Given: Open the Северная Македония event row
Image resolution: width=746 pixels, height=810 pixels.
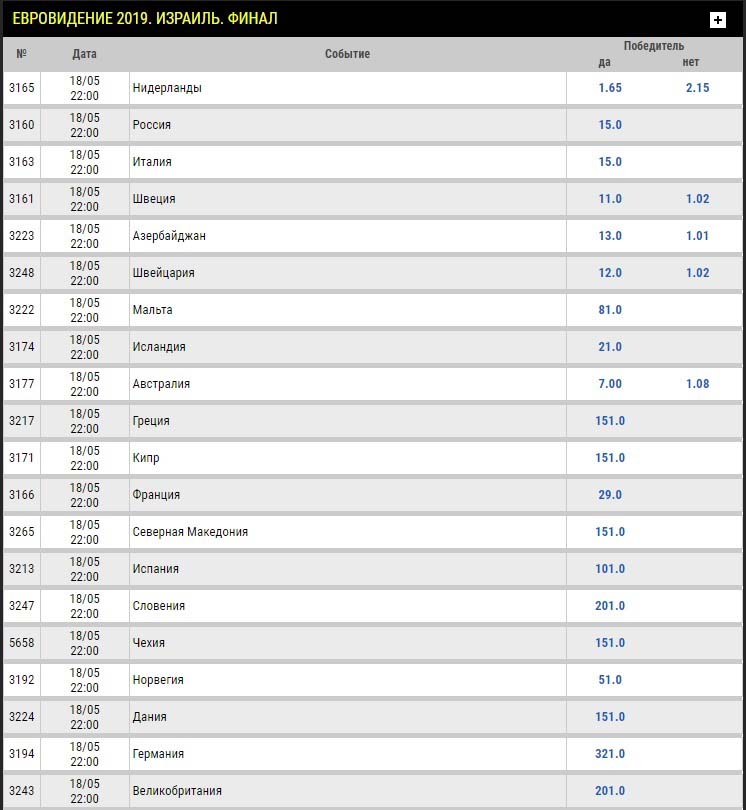Looking at the screenshot, I should [x=372, y=532].
